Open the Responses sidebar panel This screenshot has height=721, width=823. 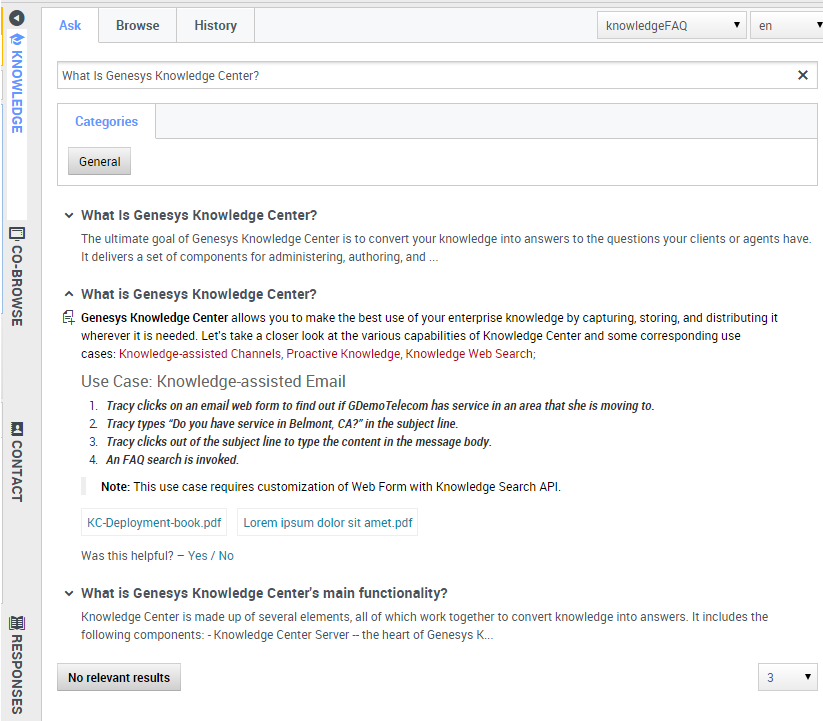point(16,664)
